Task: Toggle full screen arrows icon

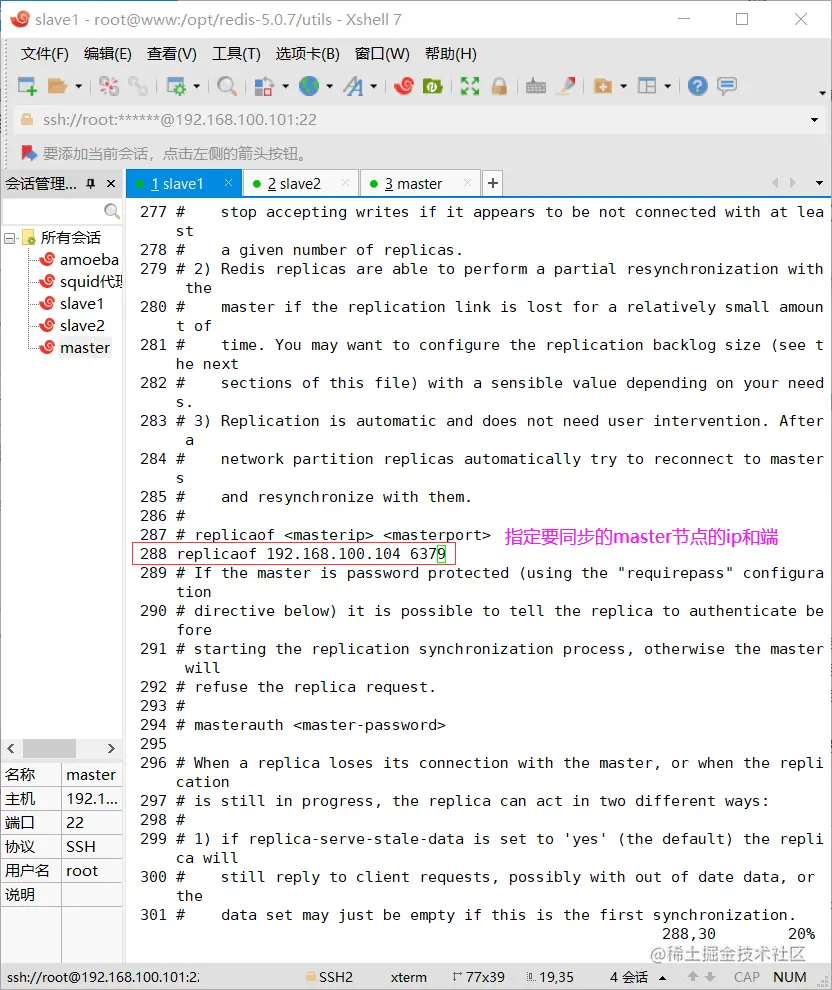Action: point(470,86)
